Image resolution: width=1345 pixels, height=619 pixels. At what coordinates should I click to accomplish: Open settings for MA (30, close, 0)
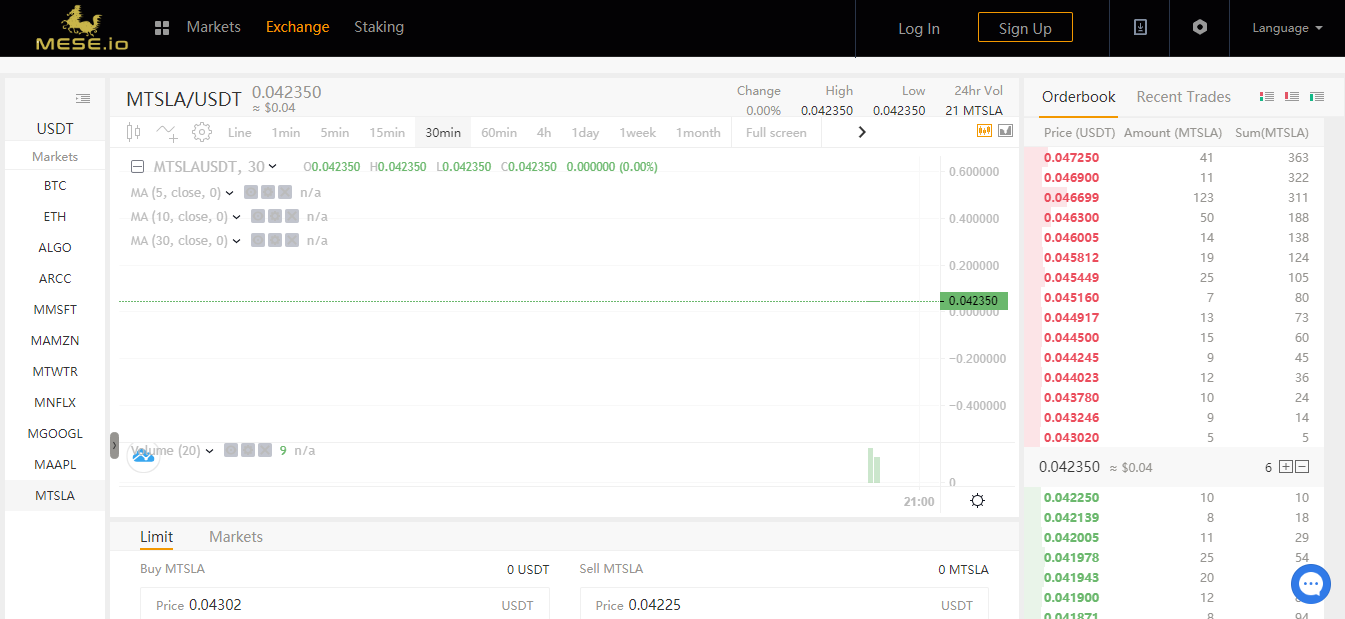pyautogui.click(x=275, y=240)
